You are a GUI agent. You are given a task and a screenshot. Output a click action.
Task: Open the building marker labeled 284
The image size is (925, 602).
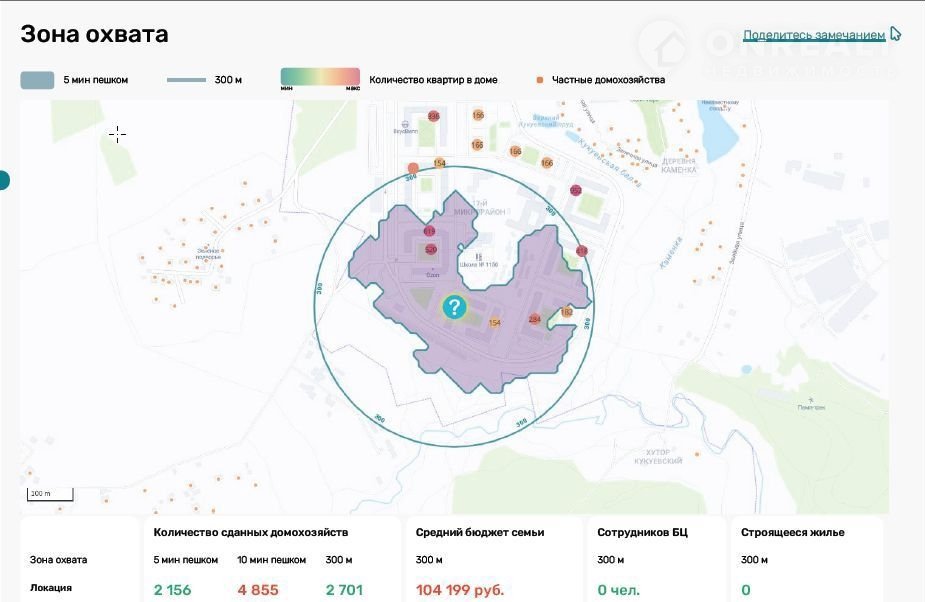click(535, 319)
